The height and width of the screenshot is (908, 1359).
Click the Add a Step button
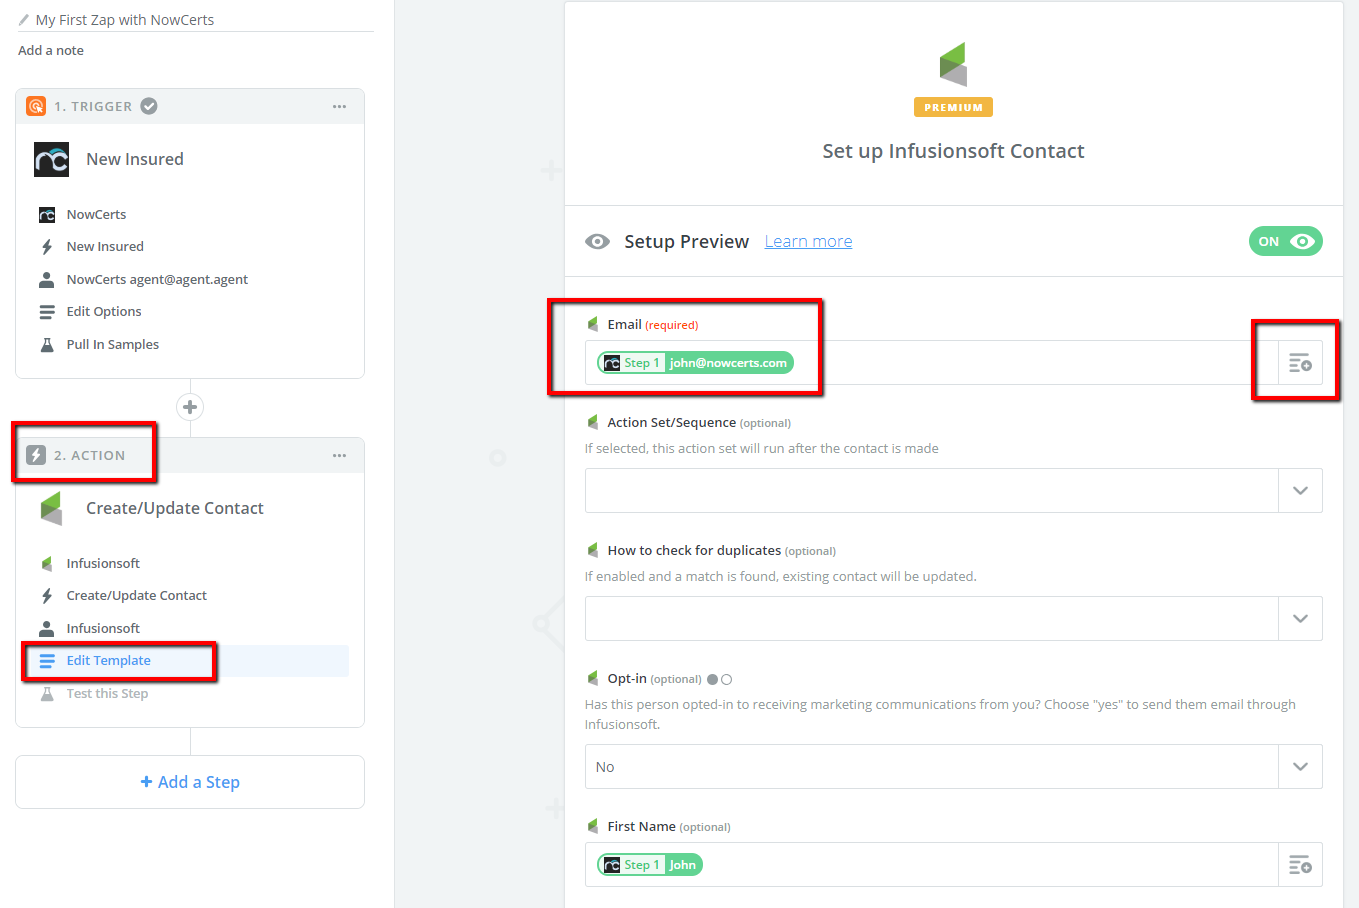(190, 782)
